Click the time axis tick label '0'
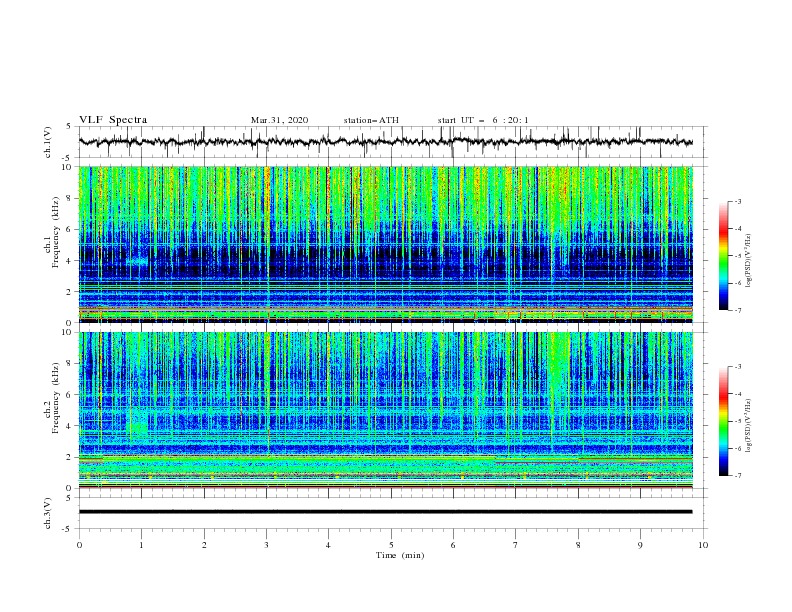Screen dimensions: 792x612 click(x=79, y=545)
